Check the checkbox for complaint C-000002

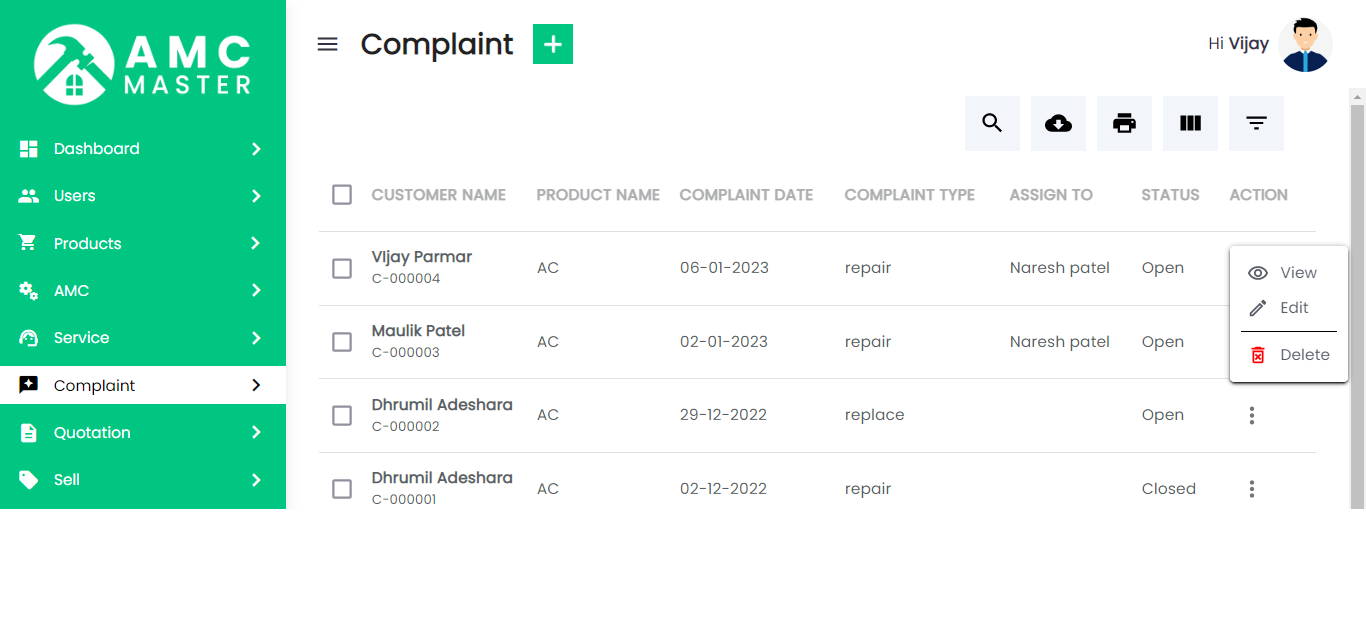click(341, 415)
